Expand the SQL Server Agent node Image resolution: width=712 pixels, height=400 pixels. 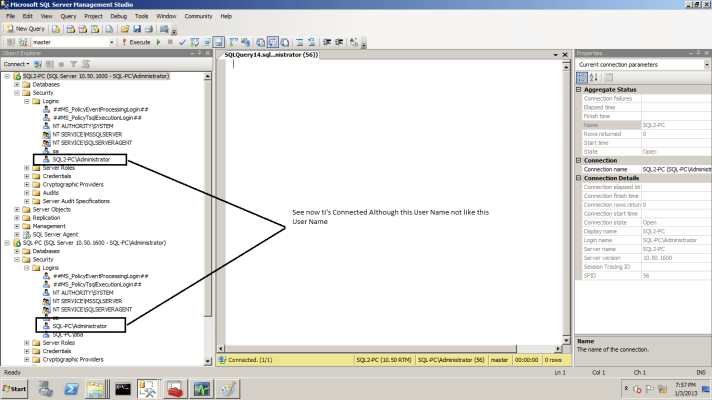click(x=17, y=235)
